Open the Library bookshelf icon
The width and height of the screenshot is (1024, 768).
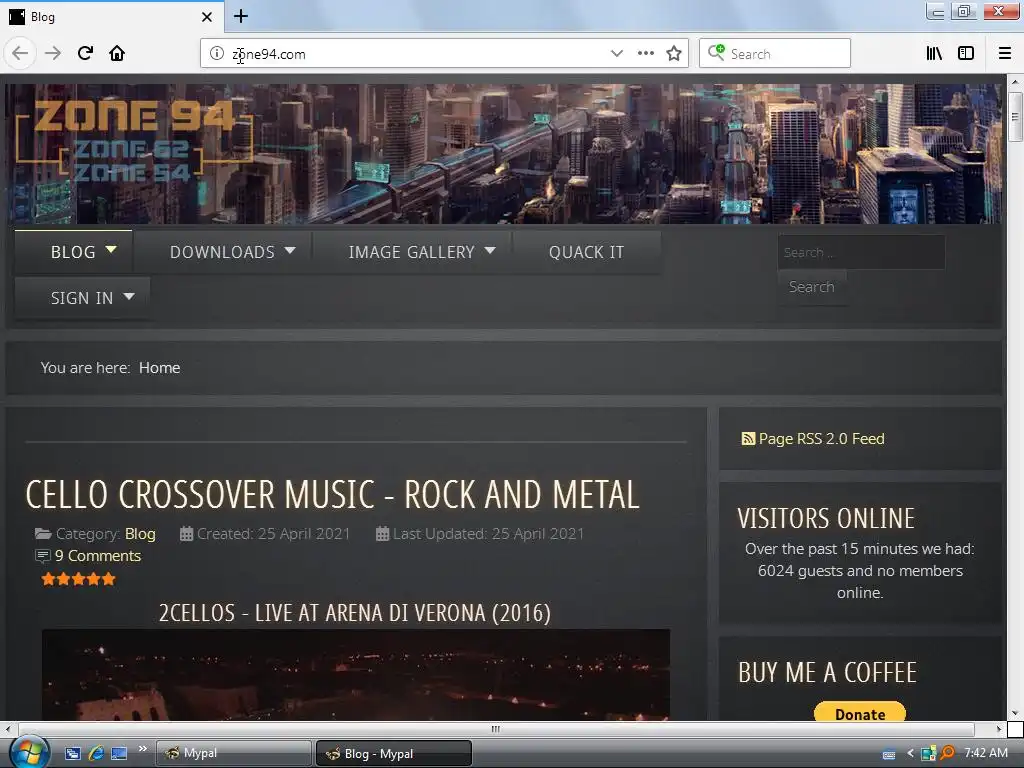935,54
